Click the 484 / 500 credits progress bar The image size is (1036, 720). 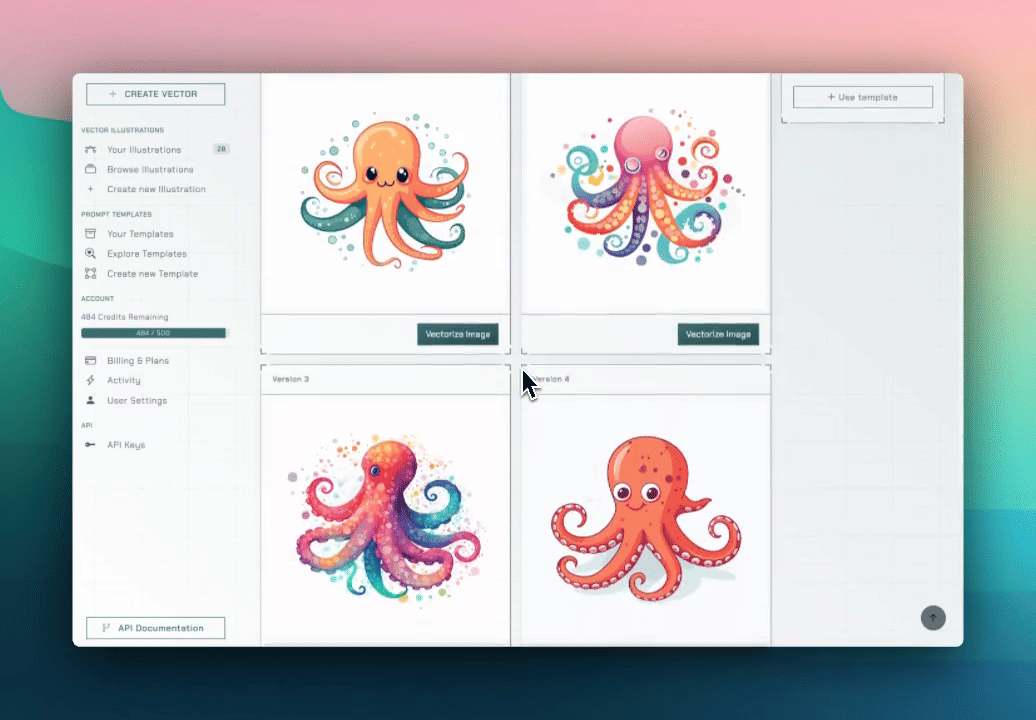click(154, 333)
